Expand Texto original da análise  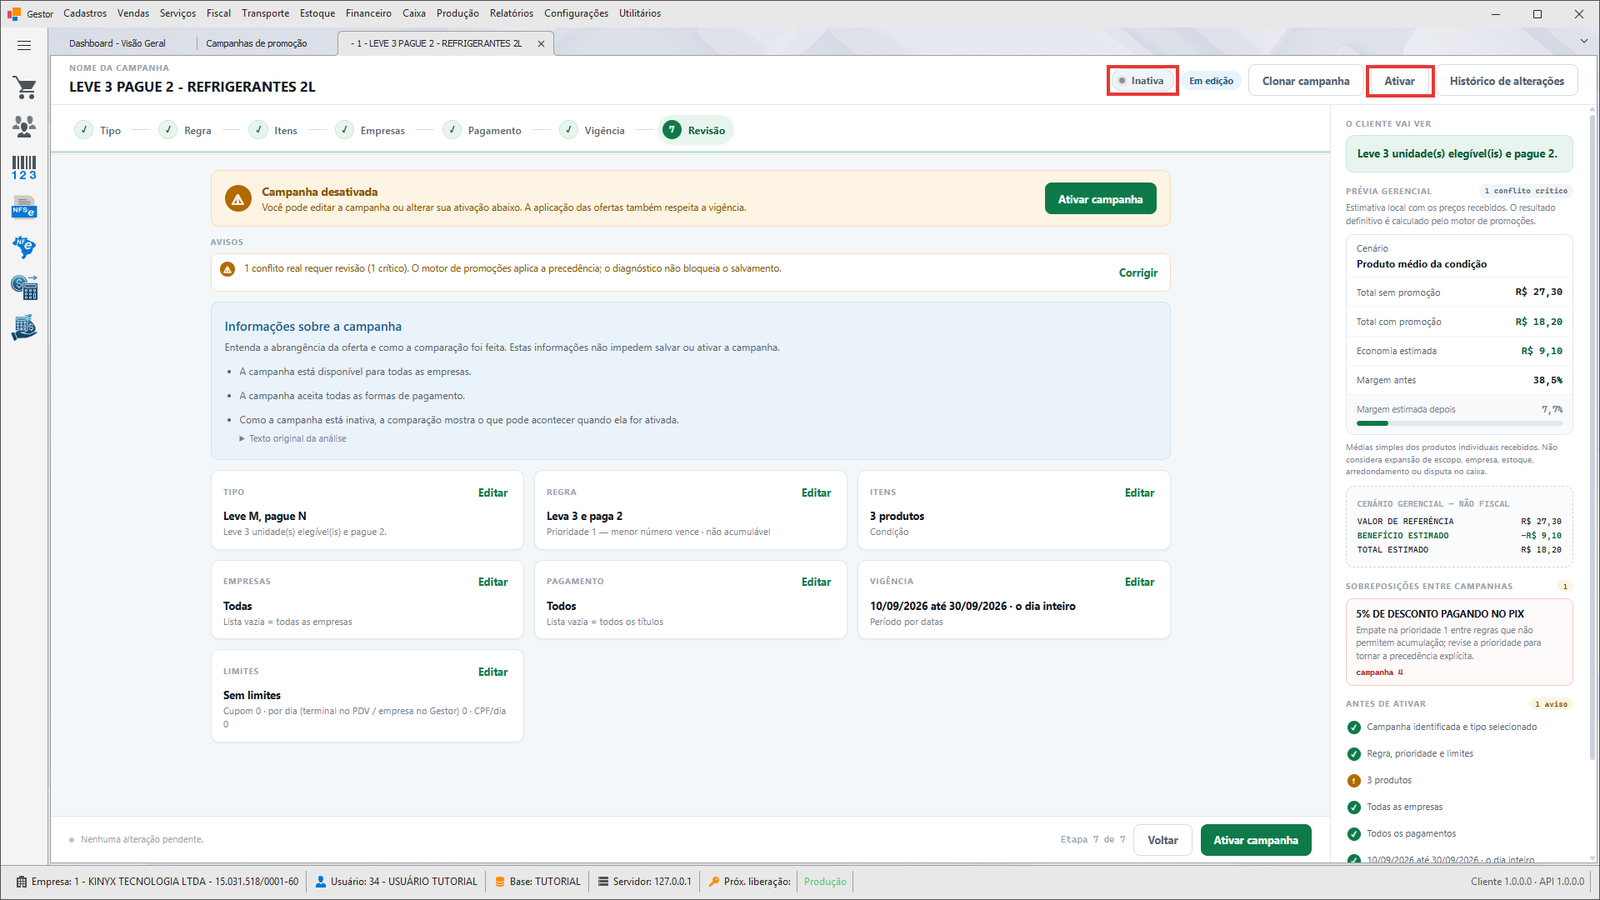pyautogui.click(x=293, y=439)
